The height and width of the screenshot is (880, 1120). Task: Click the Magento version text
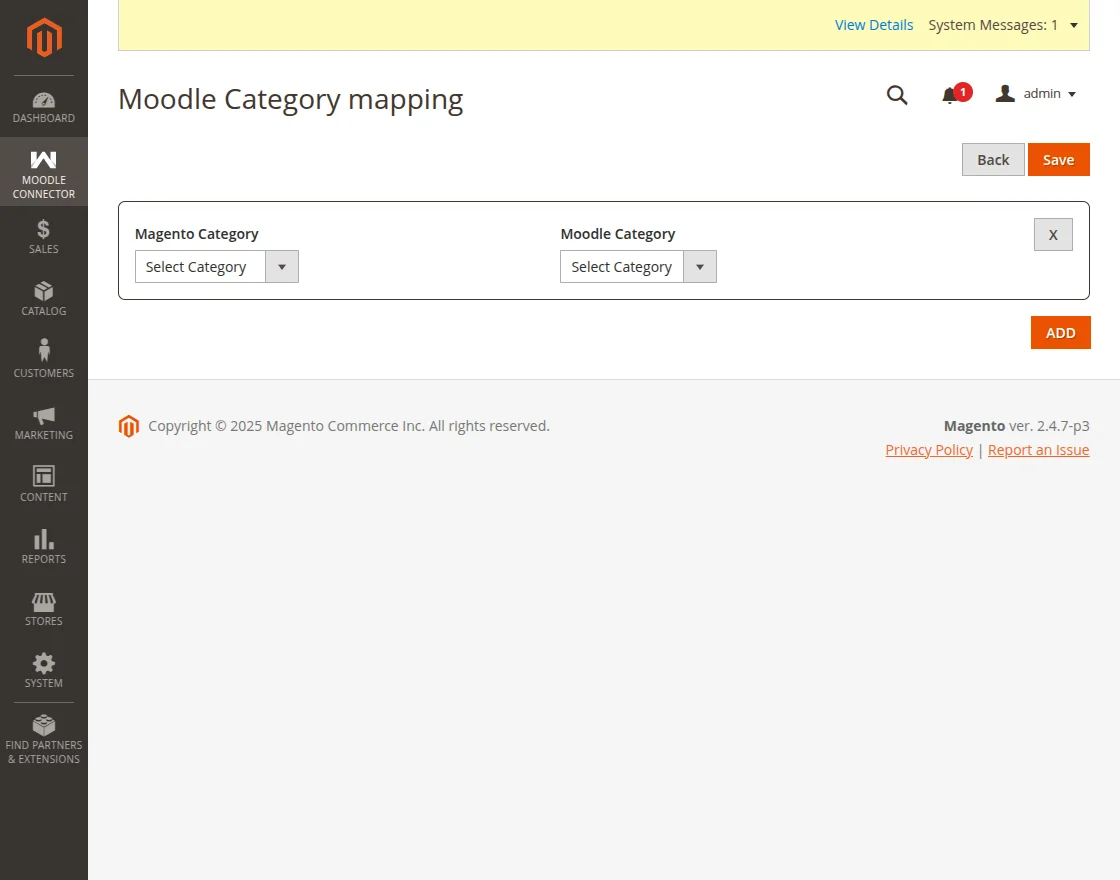(1016, 426)
